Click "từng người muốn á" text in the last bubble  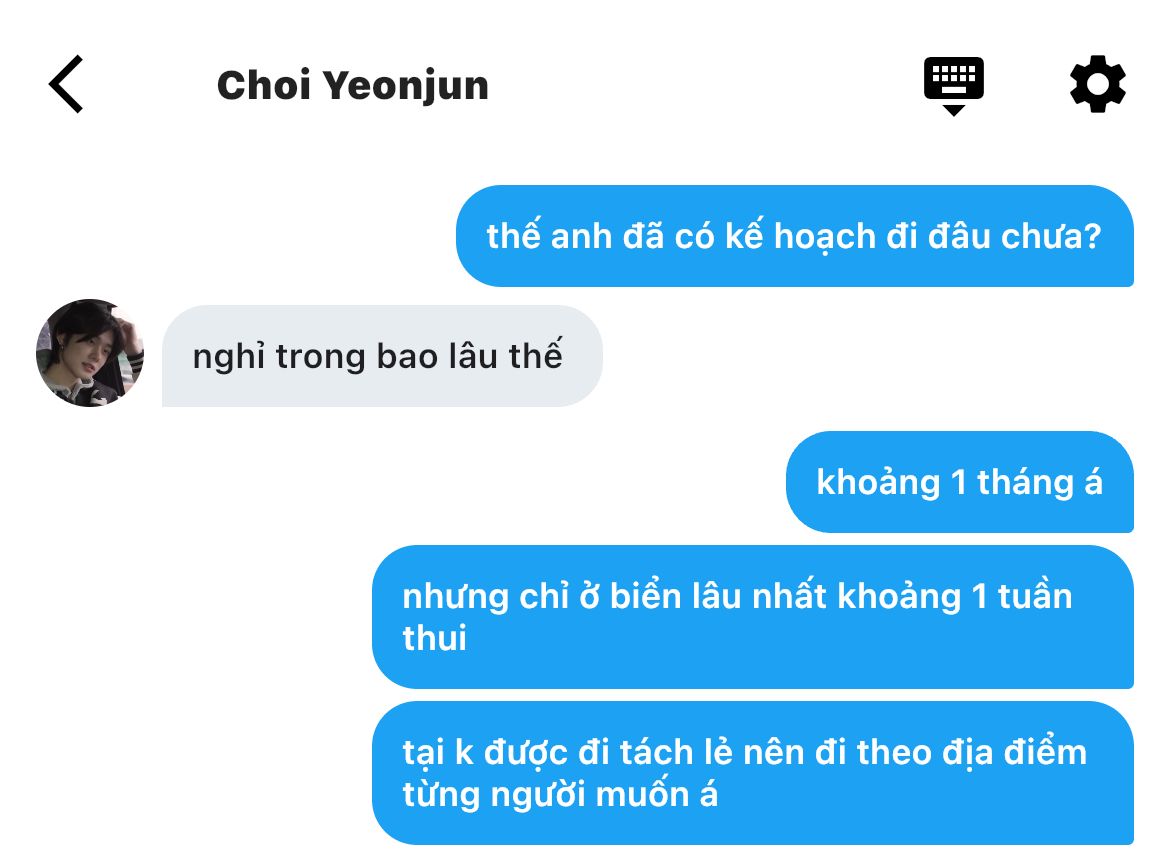[x=560, y=795]
